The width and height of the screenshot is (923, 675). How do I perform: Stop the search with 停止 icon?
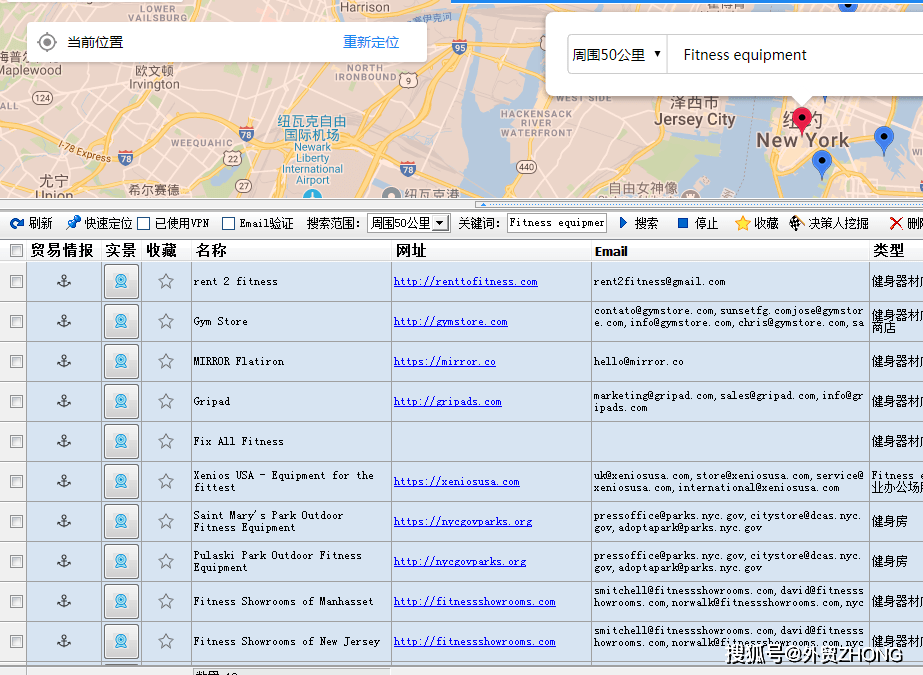[683, 223]
